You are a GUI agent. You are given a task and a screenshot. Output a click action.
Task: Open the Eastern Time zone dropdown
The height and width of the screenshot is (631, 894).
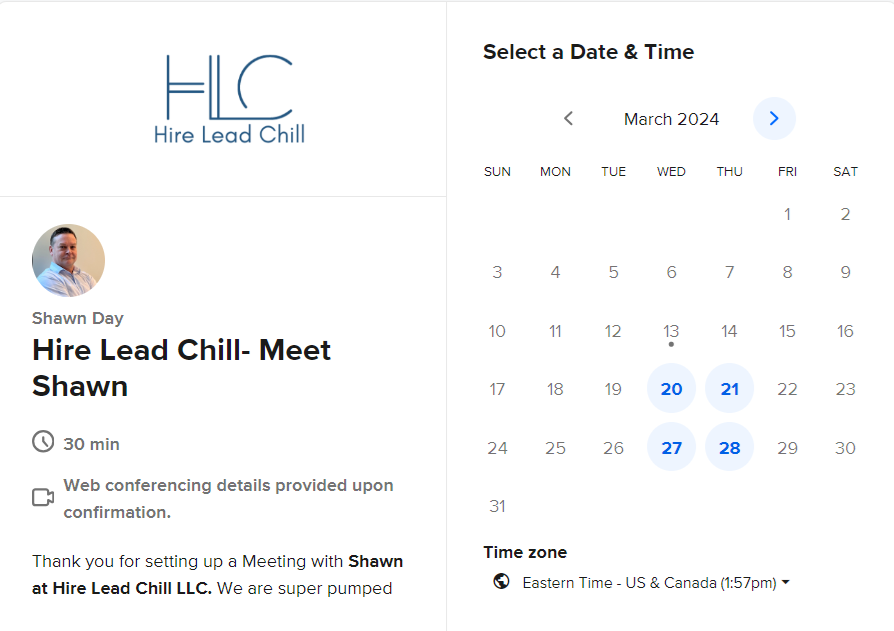[656, 582]
